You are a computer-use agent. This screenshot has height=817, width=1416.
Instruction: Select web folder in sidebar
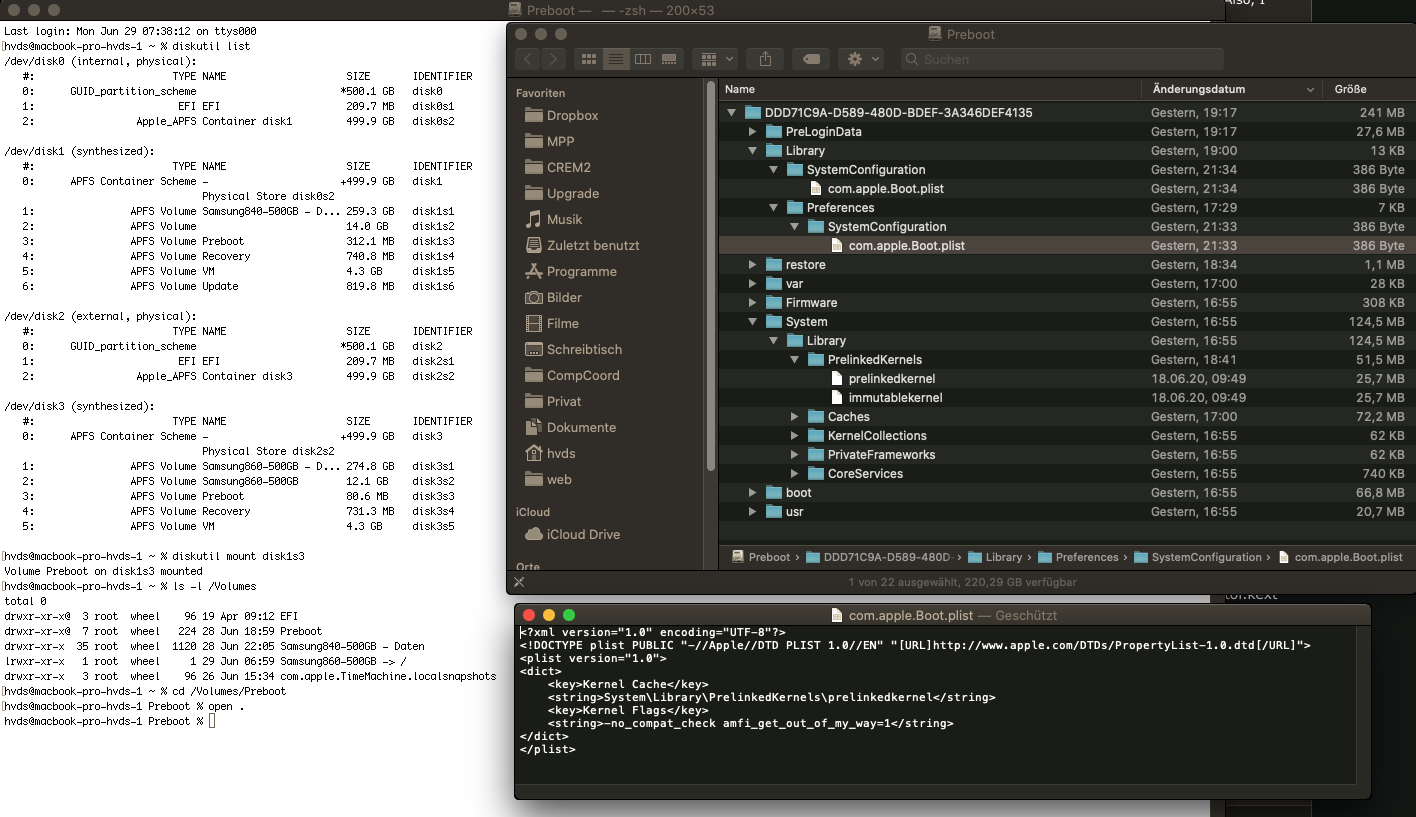(548, 479)
